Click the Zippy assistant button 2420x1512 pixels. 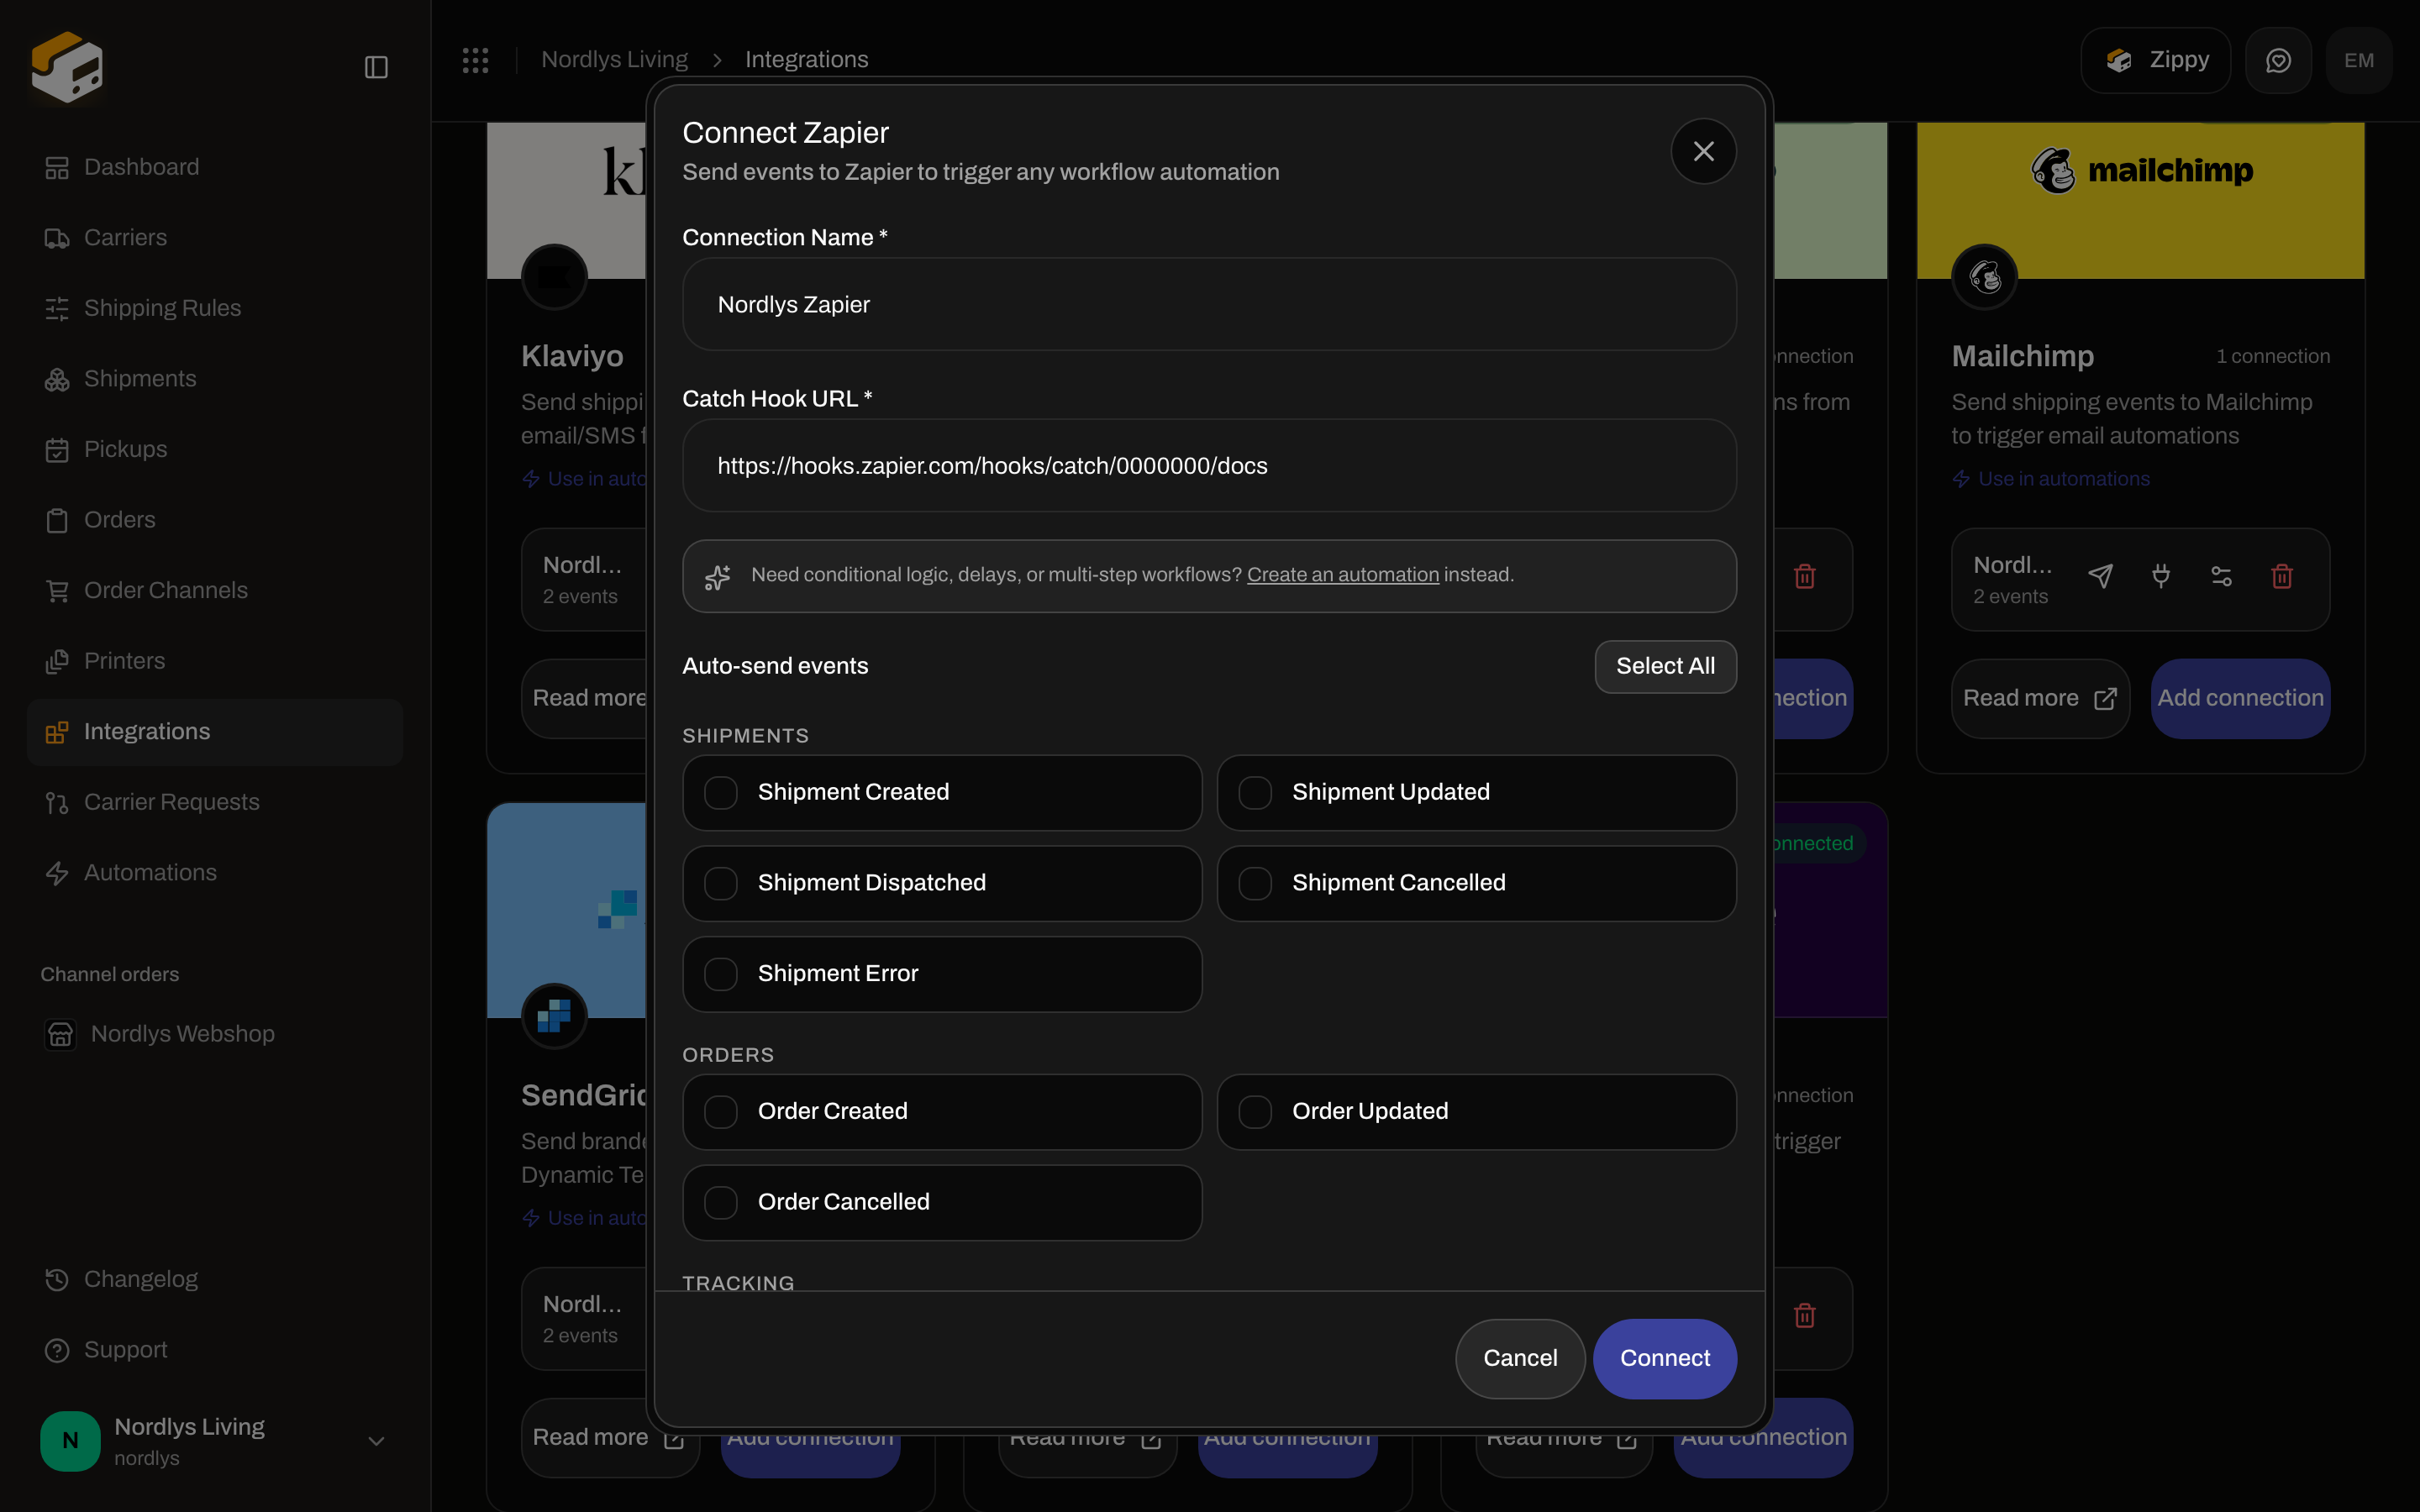(x=2155, y=60)
